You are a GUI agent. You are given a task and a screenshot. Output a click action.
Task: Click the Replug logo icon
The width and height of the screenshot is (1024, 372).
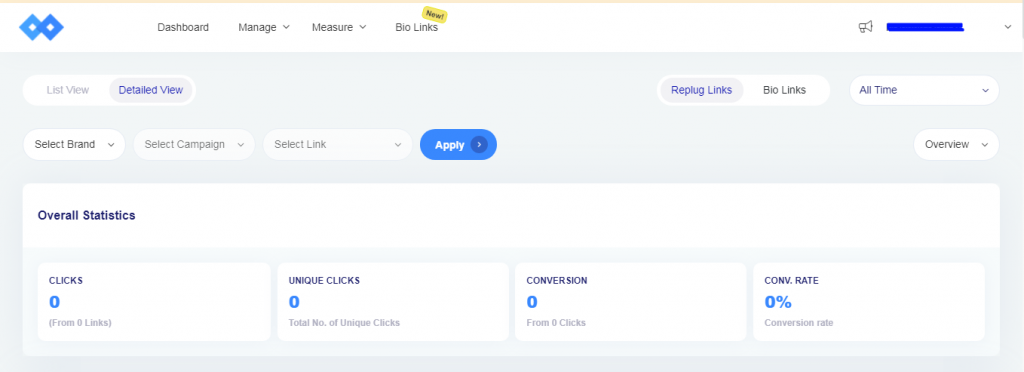tap(41, 27)
